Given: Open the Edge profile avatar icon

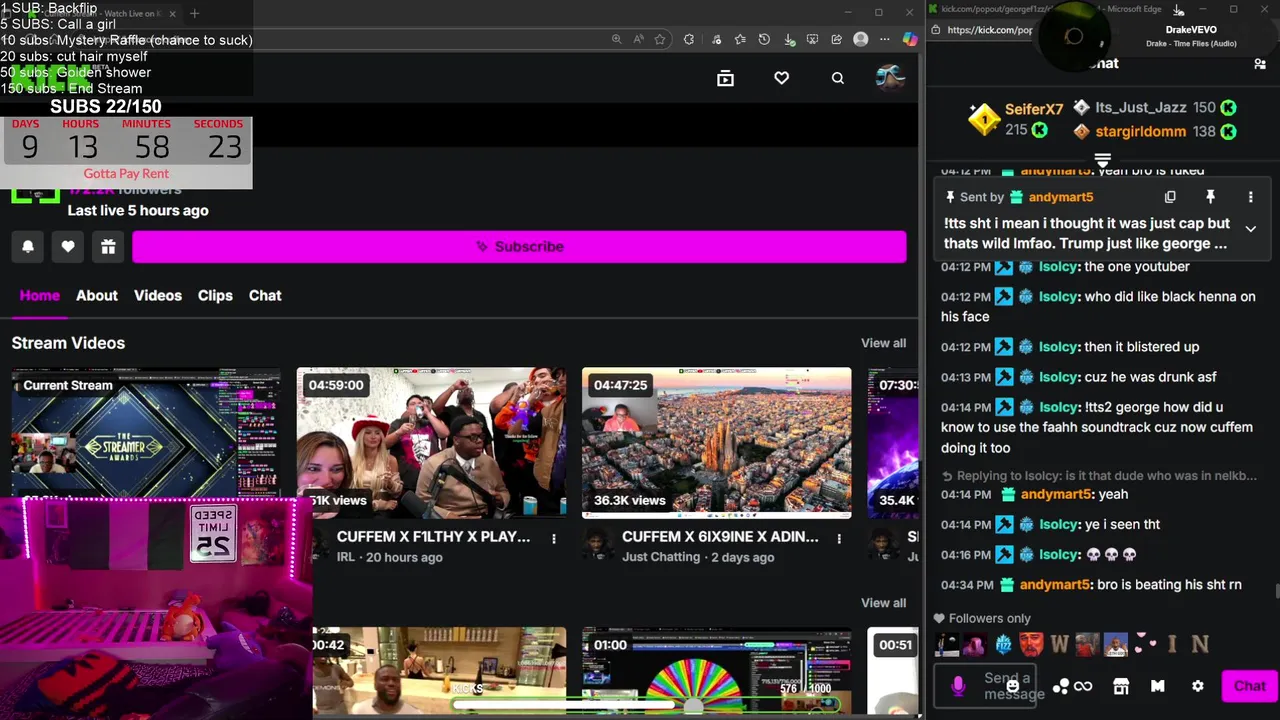Looking at the screenshot, I should [861, 39].
